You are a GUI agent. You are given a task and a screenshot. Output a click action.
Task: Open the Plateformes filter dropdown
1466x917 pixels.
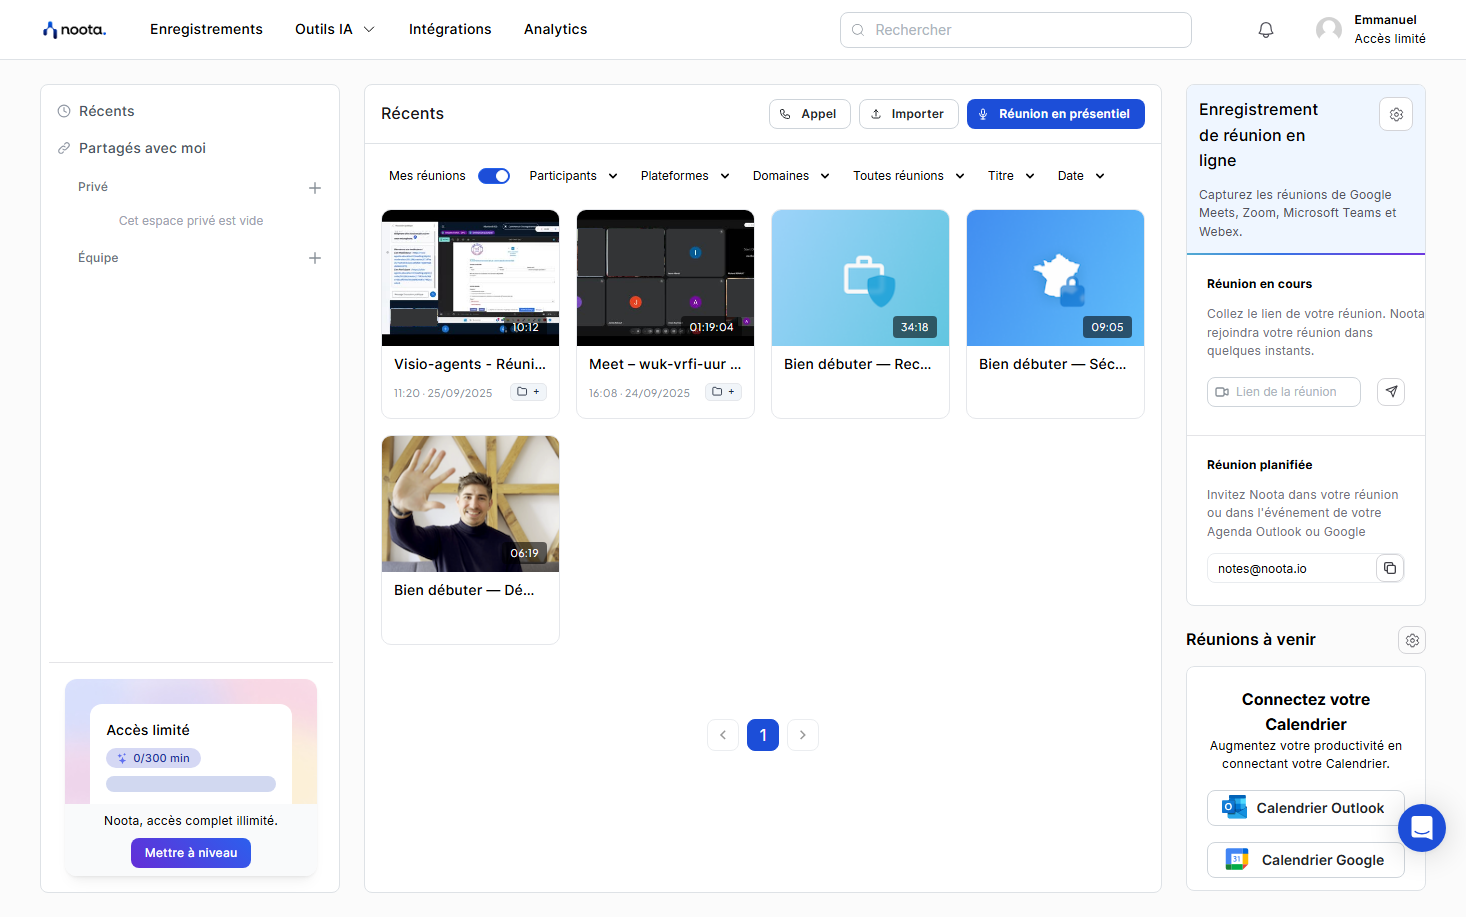pos(685,176)
